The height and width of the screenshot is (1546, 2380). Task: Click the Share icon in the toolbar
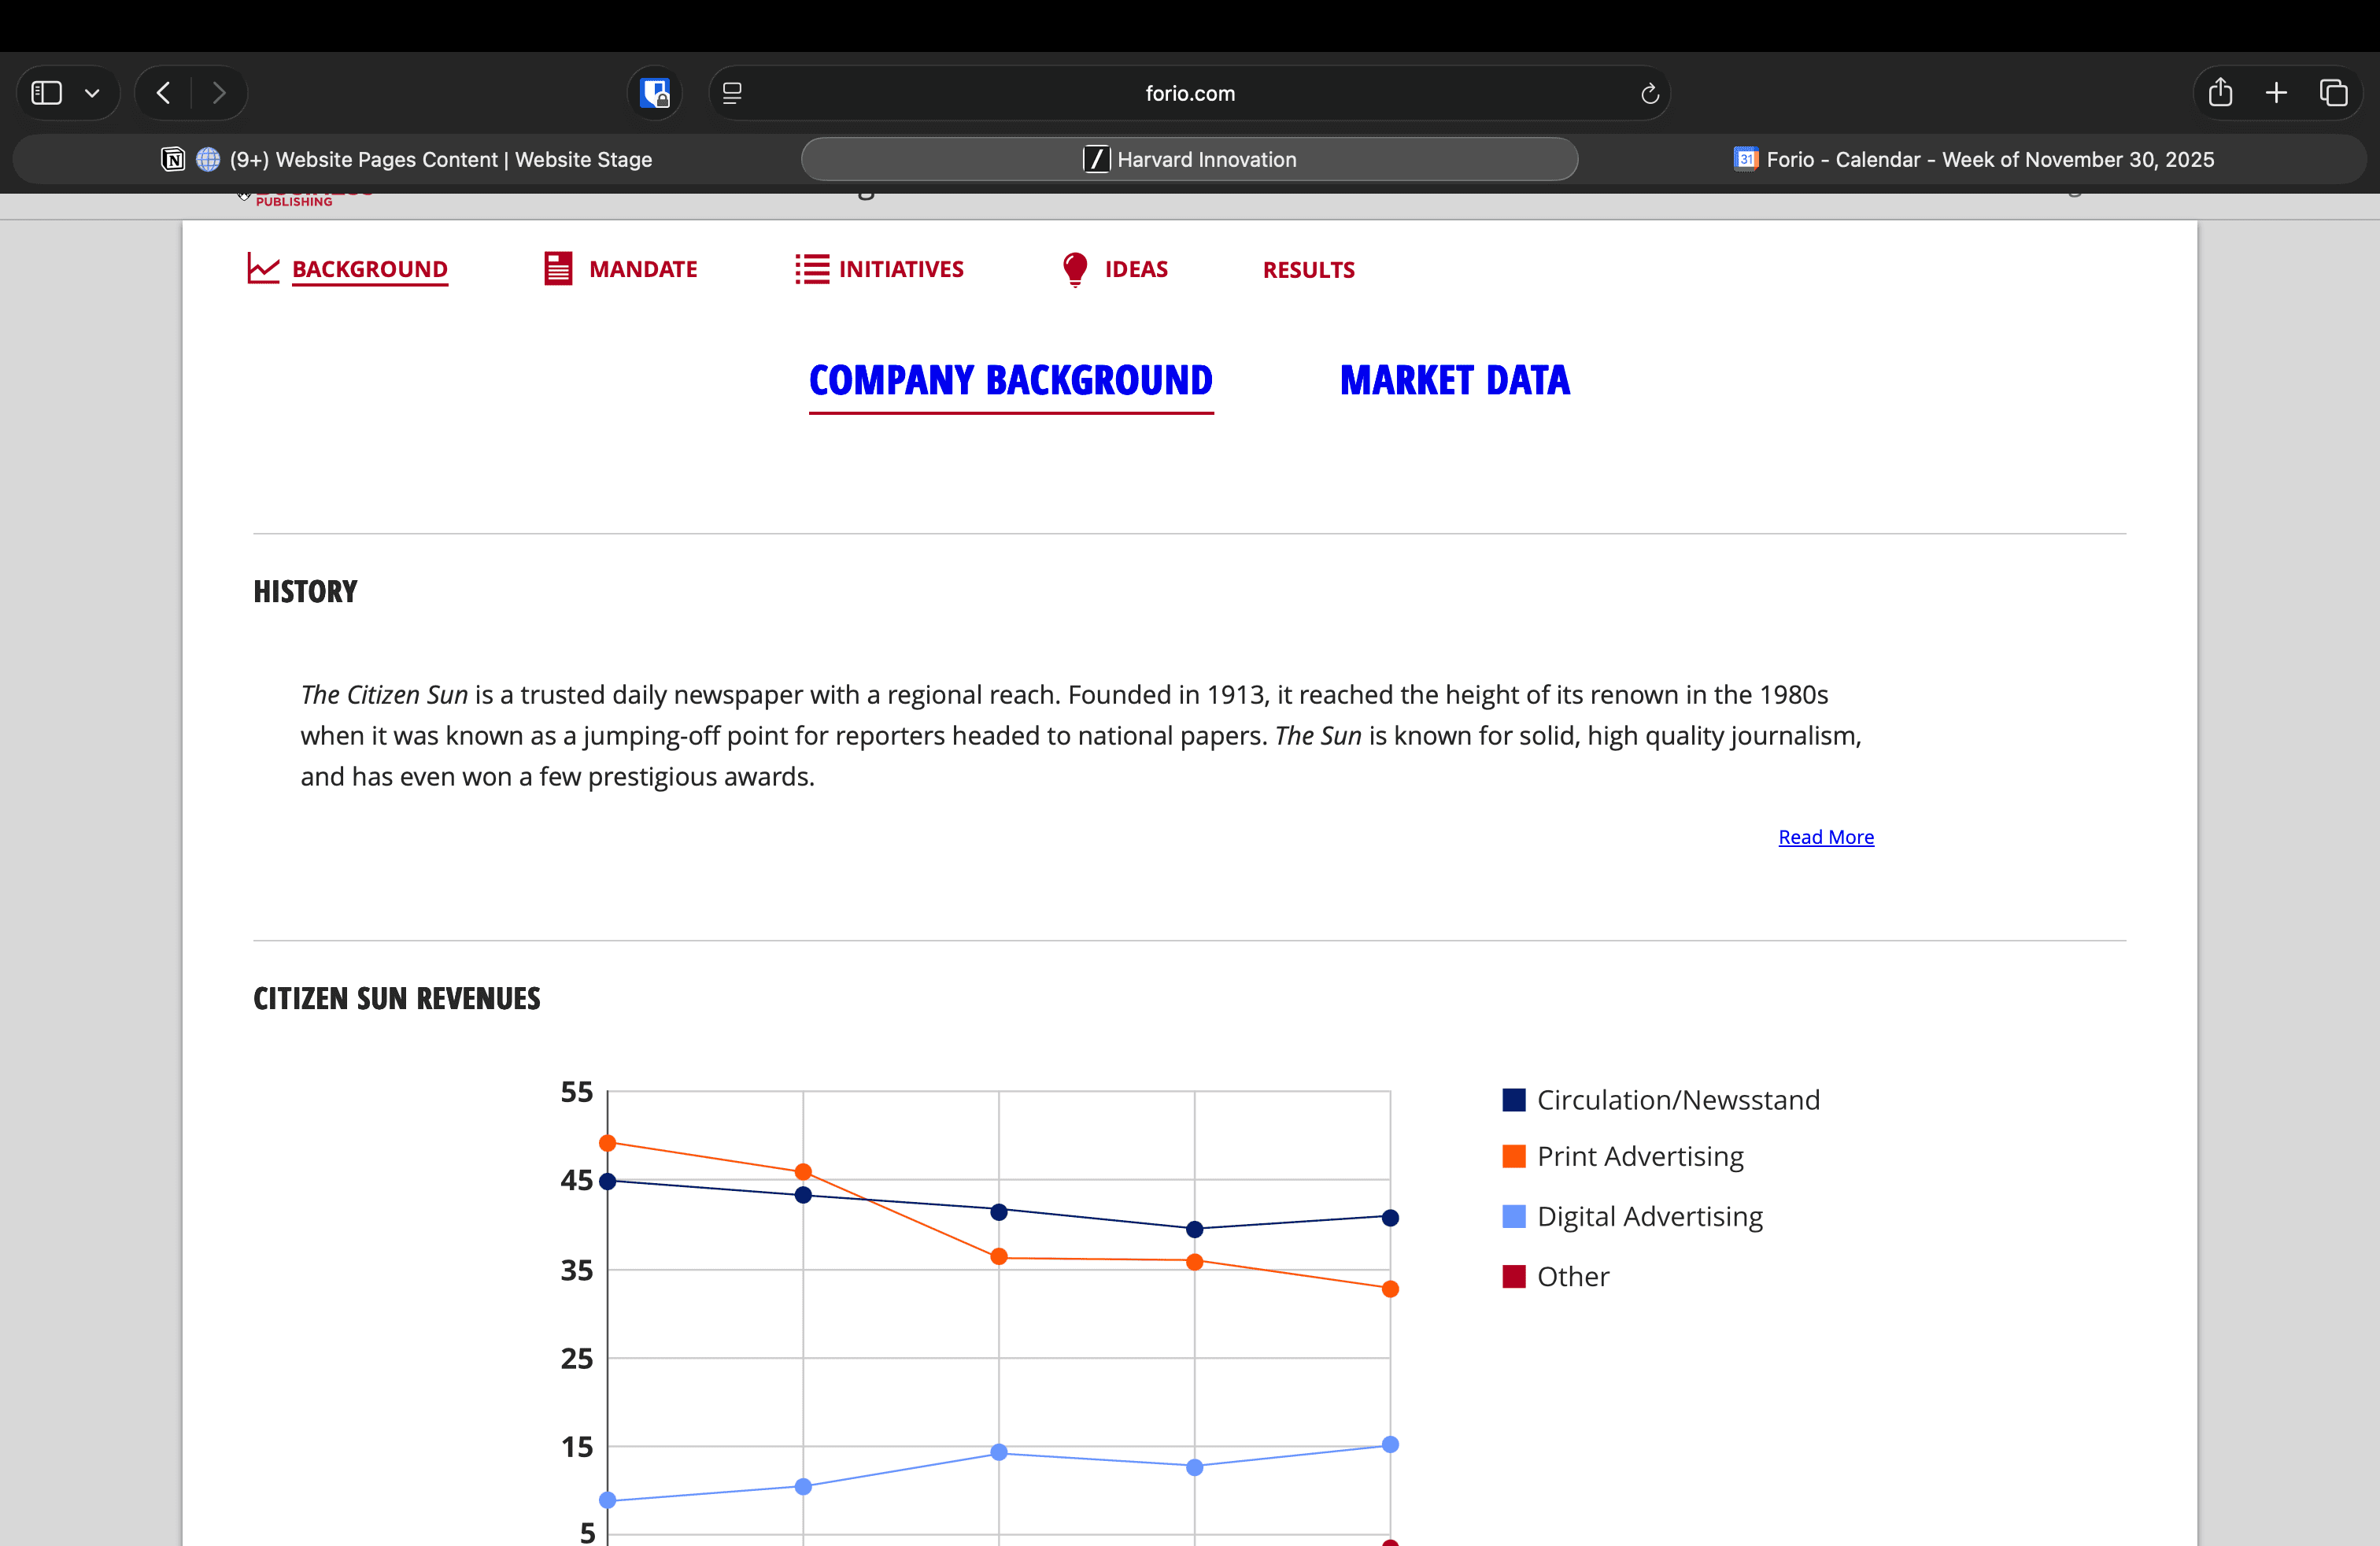coord(2220,93)
